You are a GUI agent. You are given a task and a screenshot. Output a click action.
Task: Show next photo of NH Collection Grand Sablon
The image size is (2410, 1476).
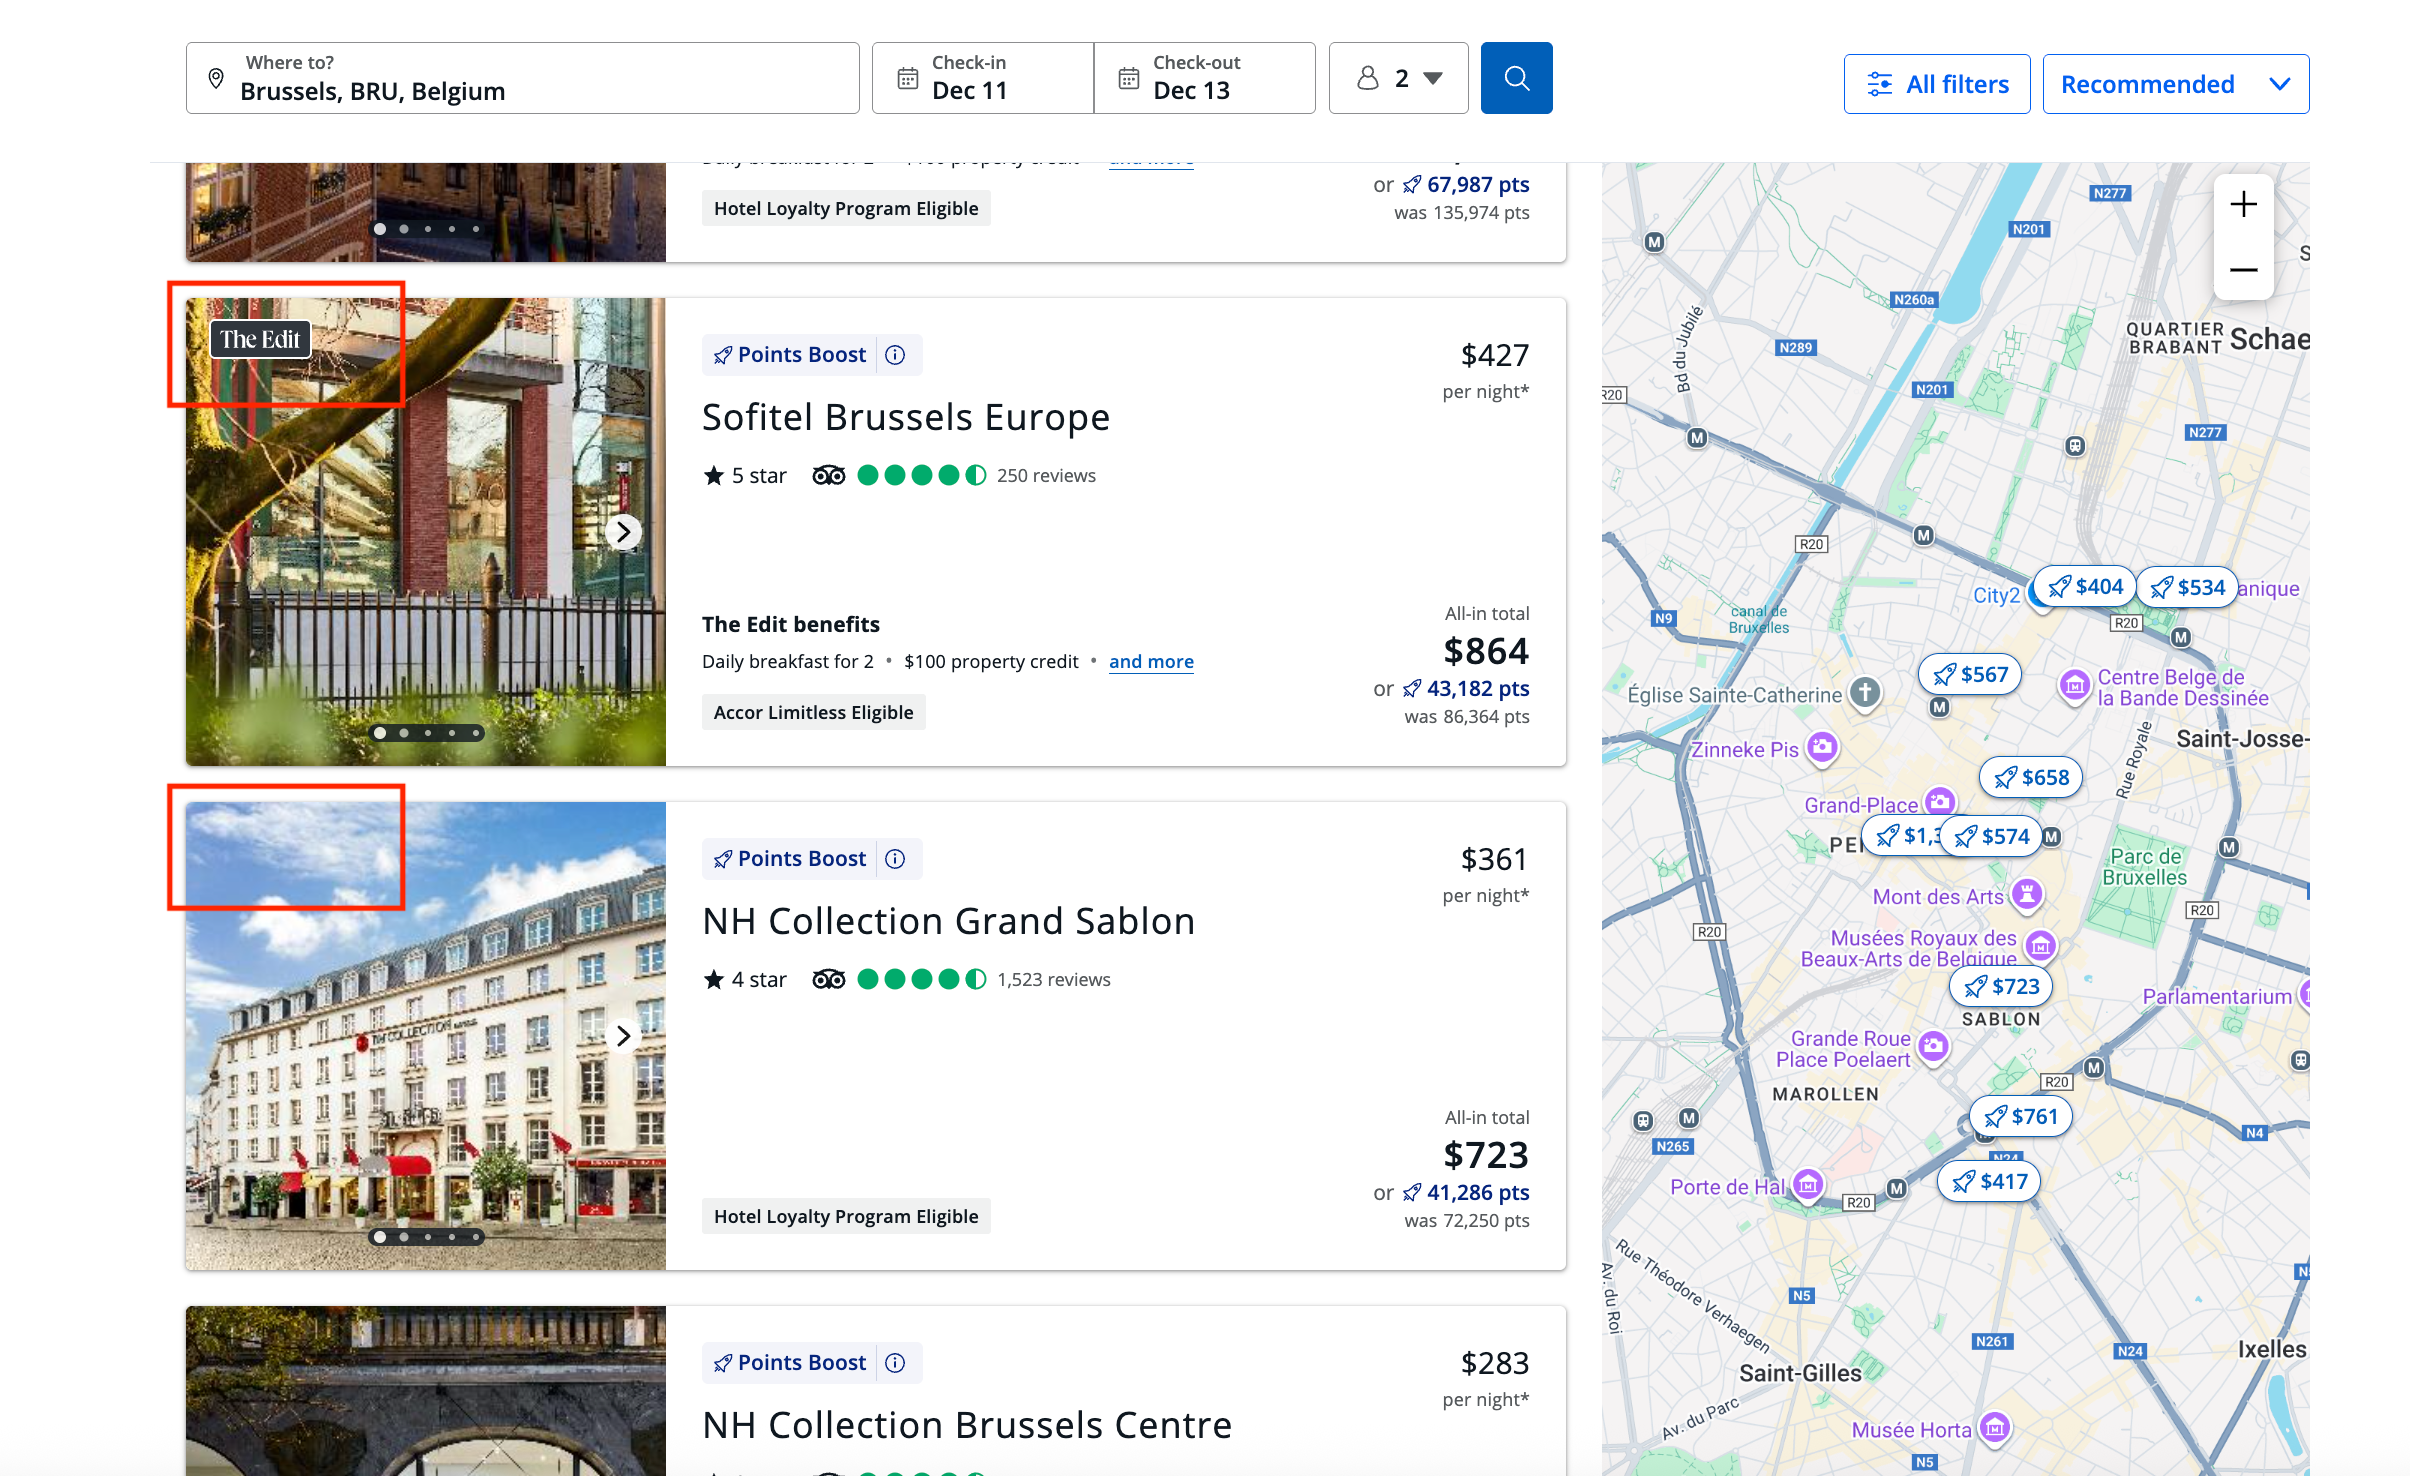[x=623, y=1036]
